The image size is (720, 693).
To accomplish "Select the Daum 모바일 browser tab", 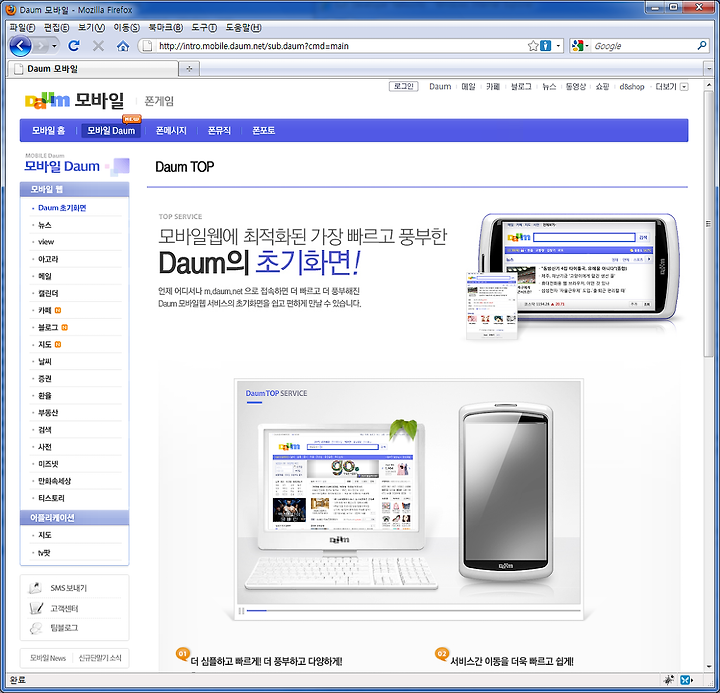I will [93, 69].
